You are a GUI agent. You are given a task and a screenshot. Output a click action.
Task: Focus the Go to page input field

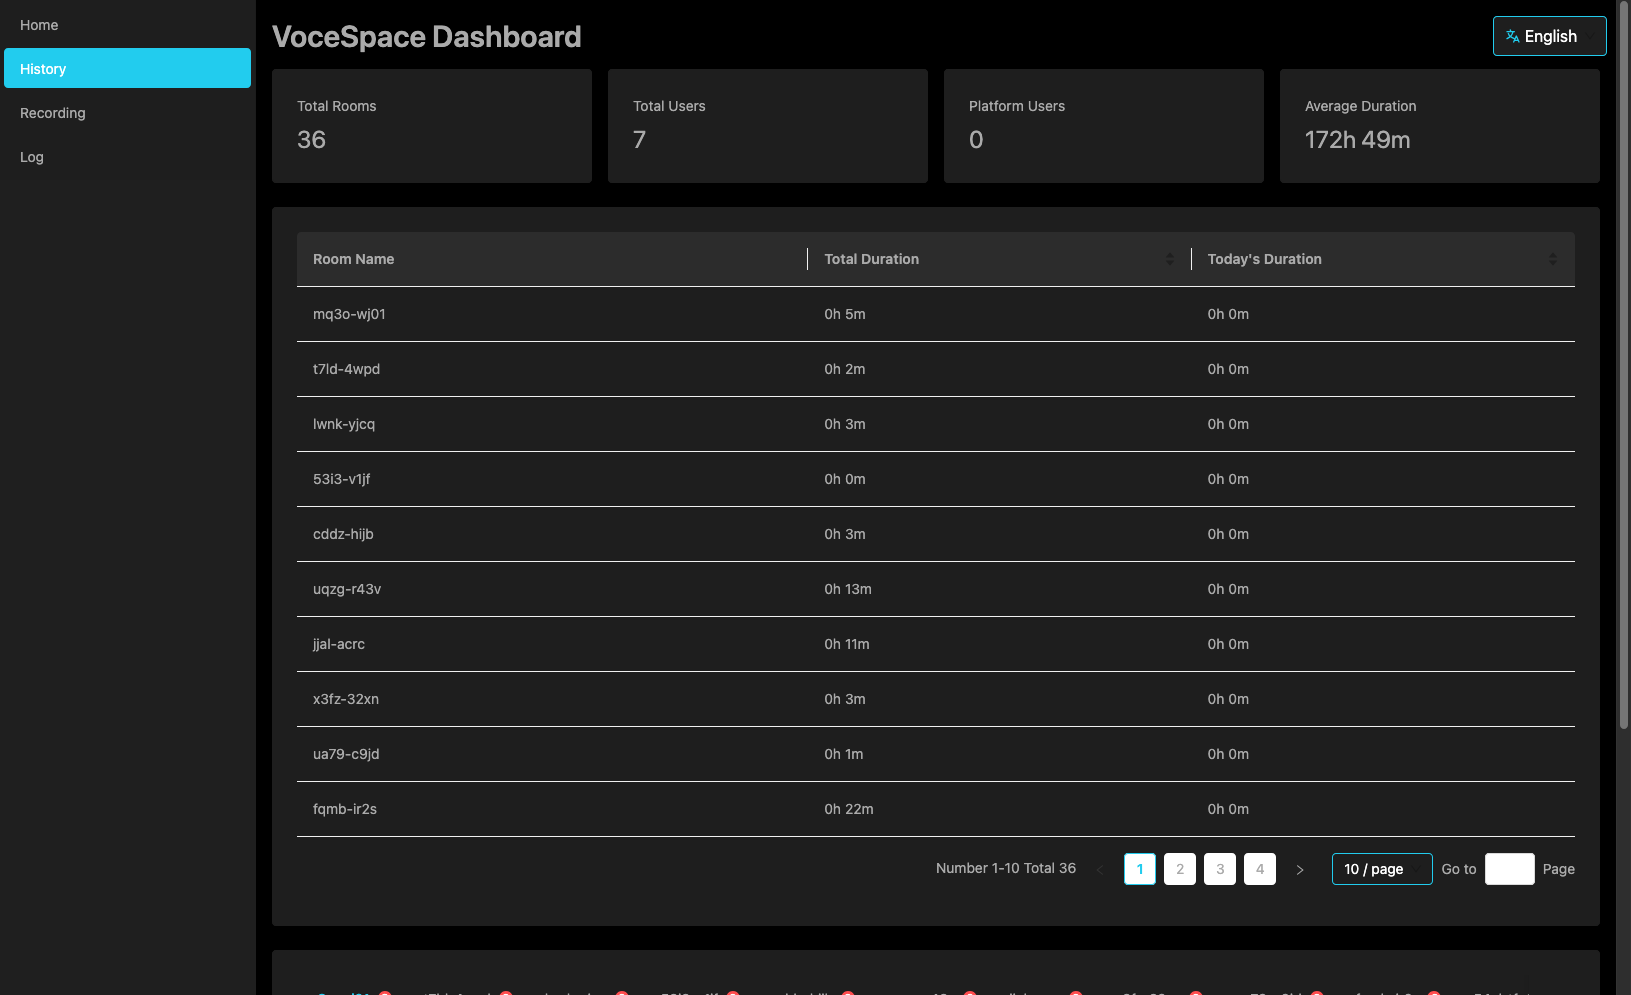1510,869
